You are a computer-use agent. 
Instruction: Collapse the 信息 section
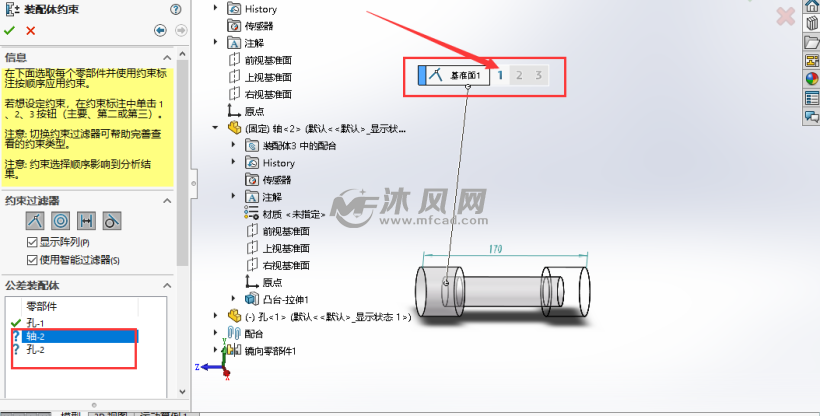pos(167,58)
